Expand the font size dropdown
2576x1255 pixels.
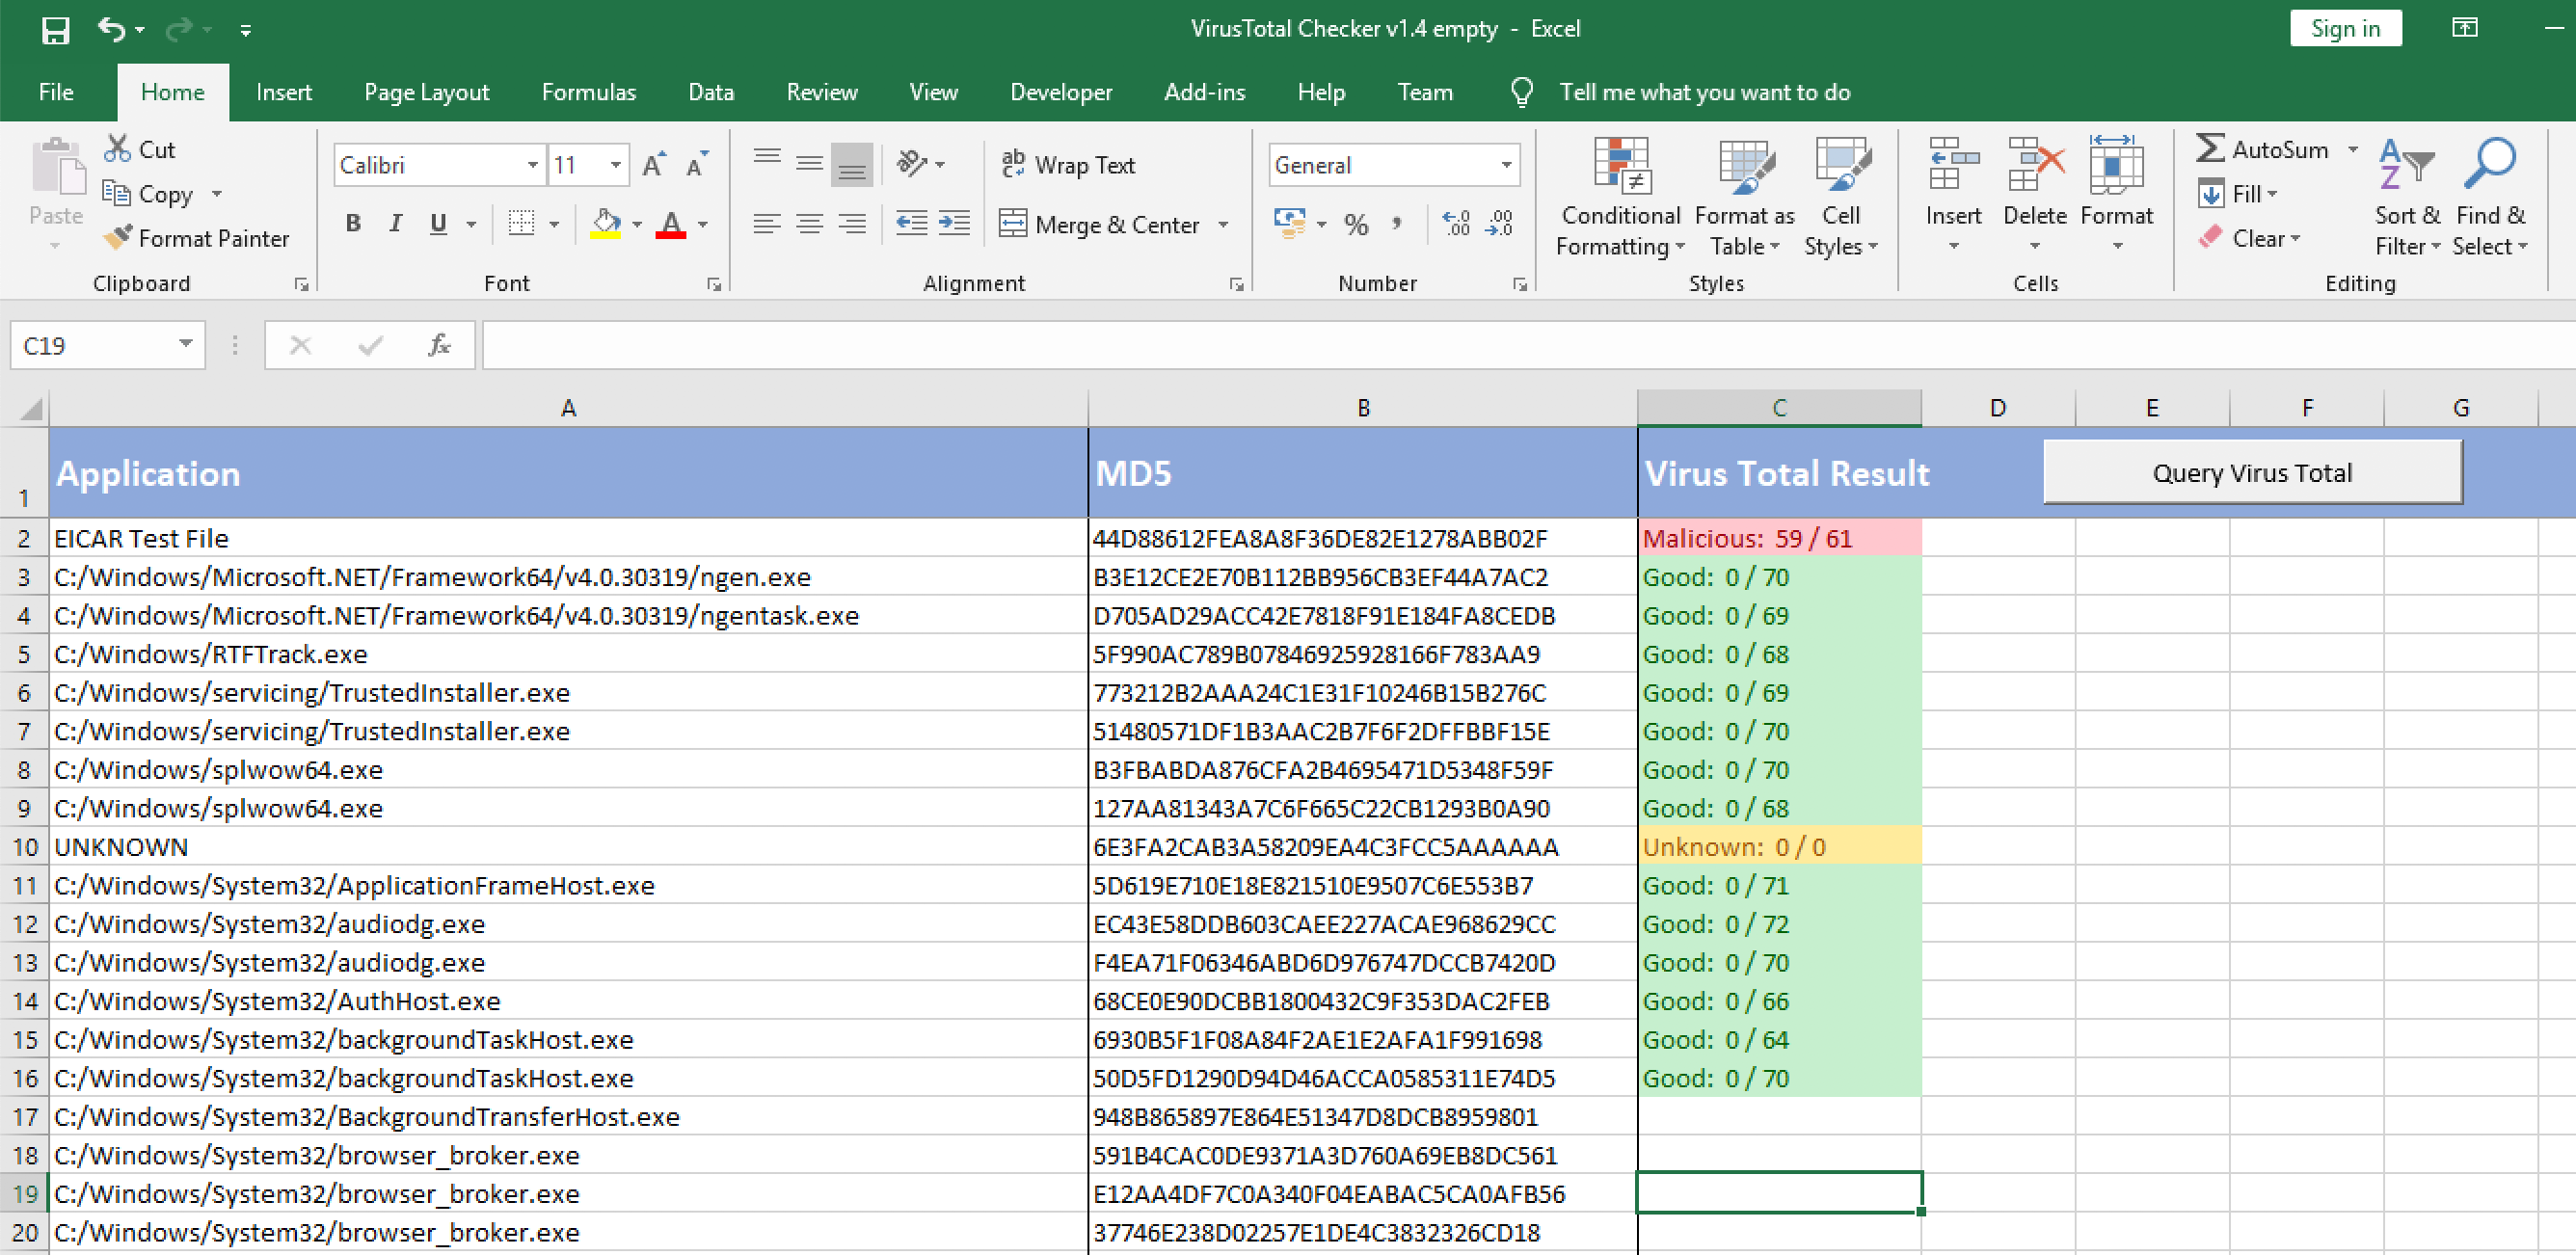pyautogui.click(x=615, y=165)
